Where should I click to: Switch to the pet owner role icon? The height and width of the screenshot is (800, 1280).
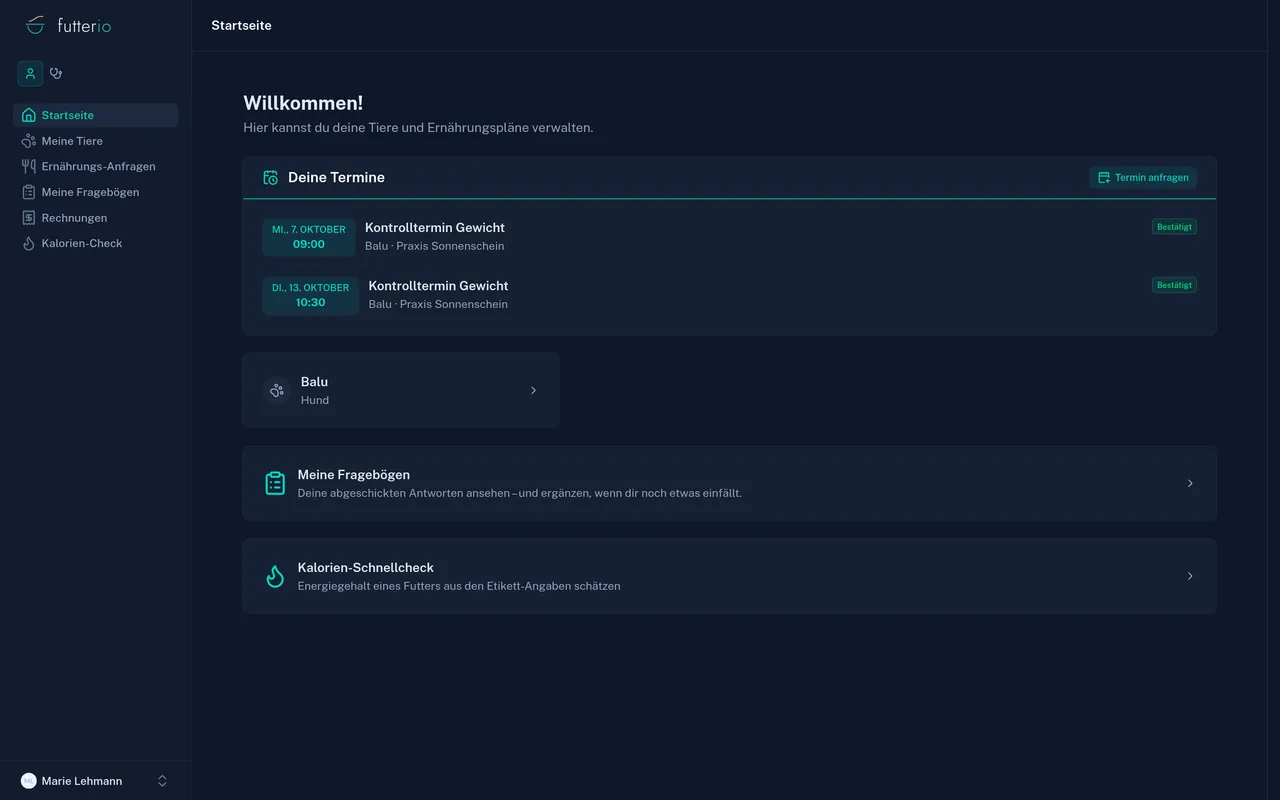click(30, 73)
